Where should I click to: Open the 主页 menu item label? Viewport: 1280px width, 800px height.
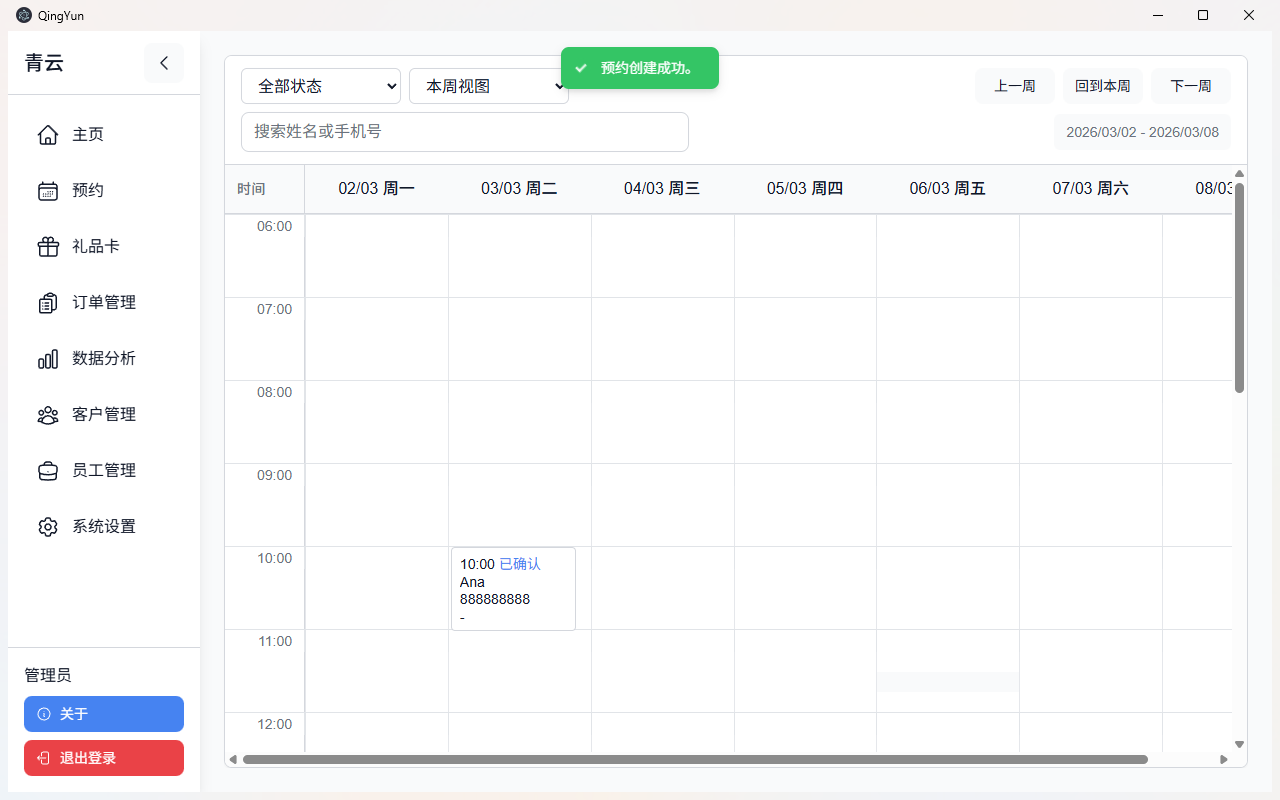pos(88,135)
